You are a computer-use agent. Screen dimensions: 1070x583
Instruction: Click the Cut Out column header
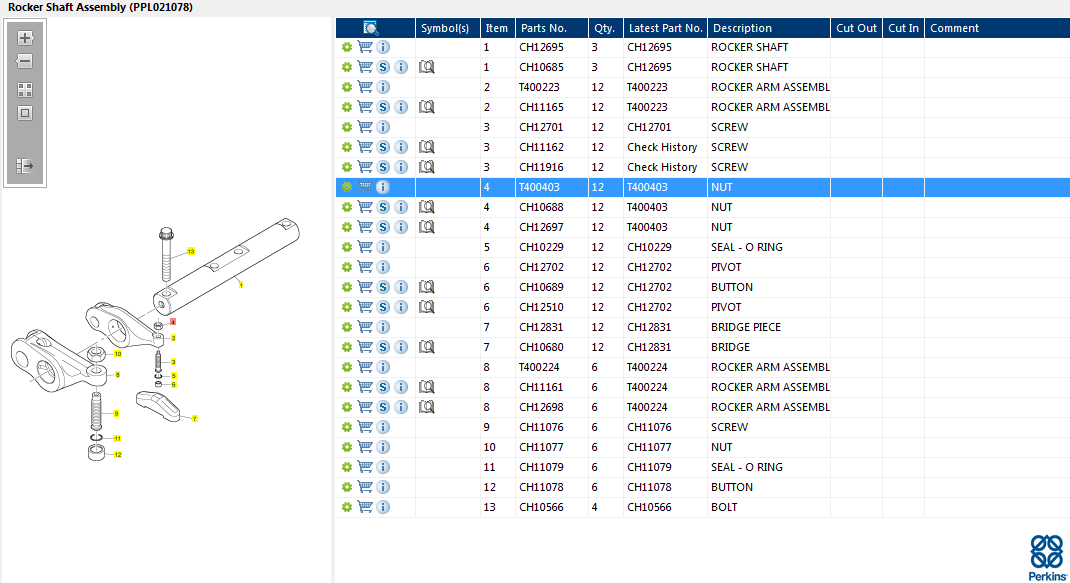click(x=856, y=28)
